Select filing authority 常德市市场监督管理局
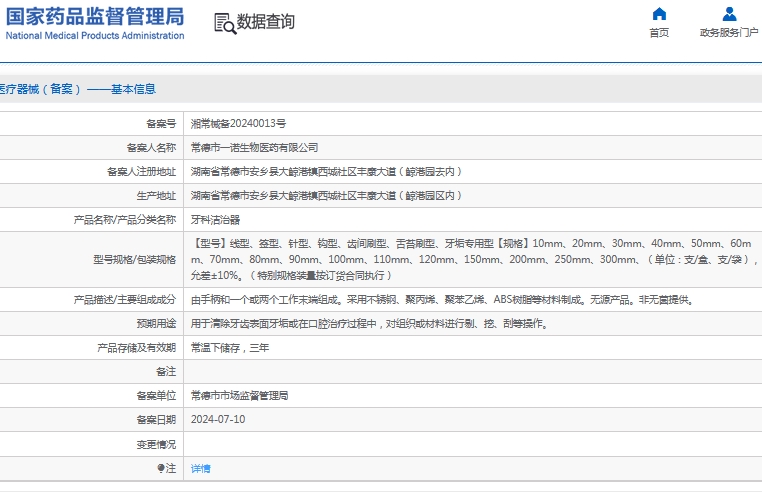Image resolution: width=762 pixels, height=492 pixels. 239,396
